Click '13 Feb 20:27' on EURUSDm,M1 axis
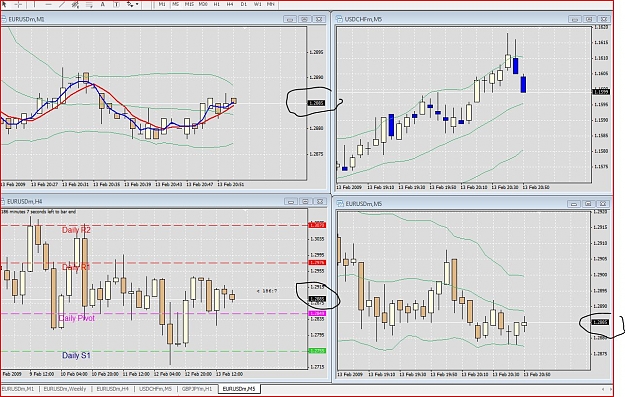 [x=44, y=185]
